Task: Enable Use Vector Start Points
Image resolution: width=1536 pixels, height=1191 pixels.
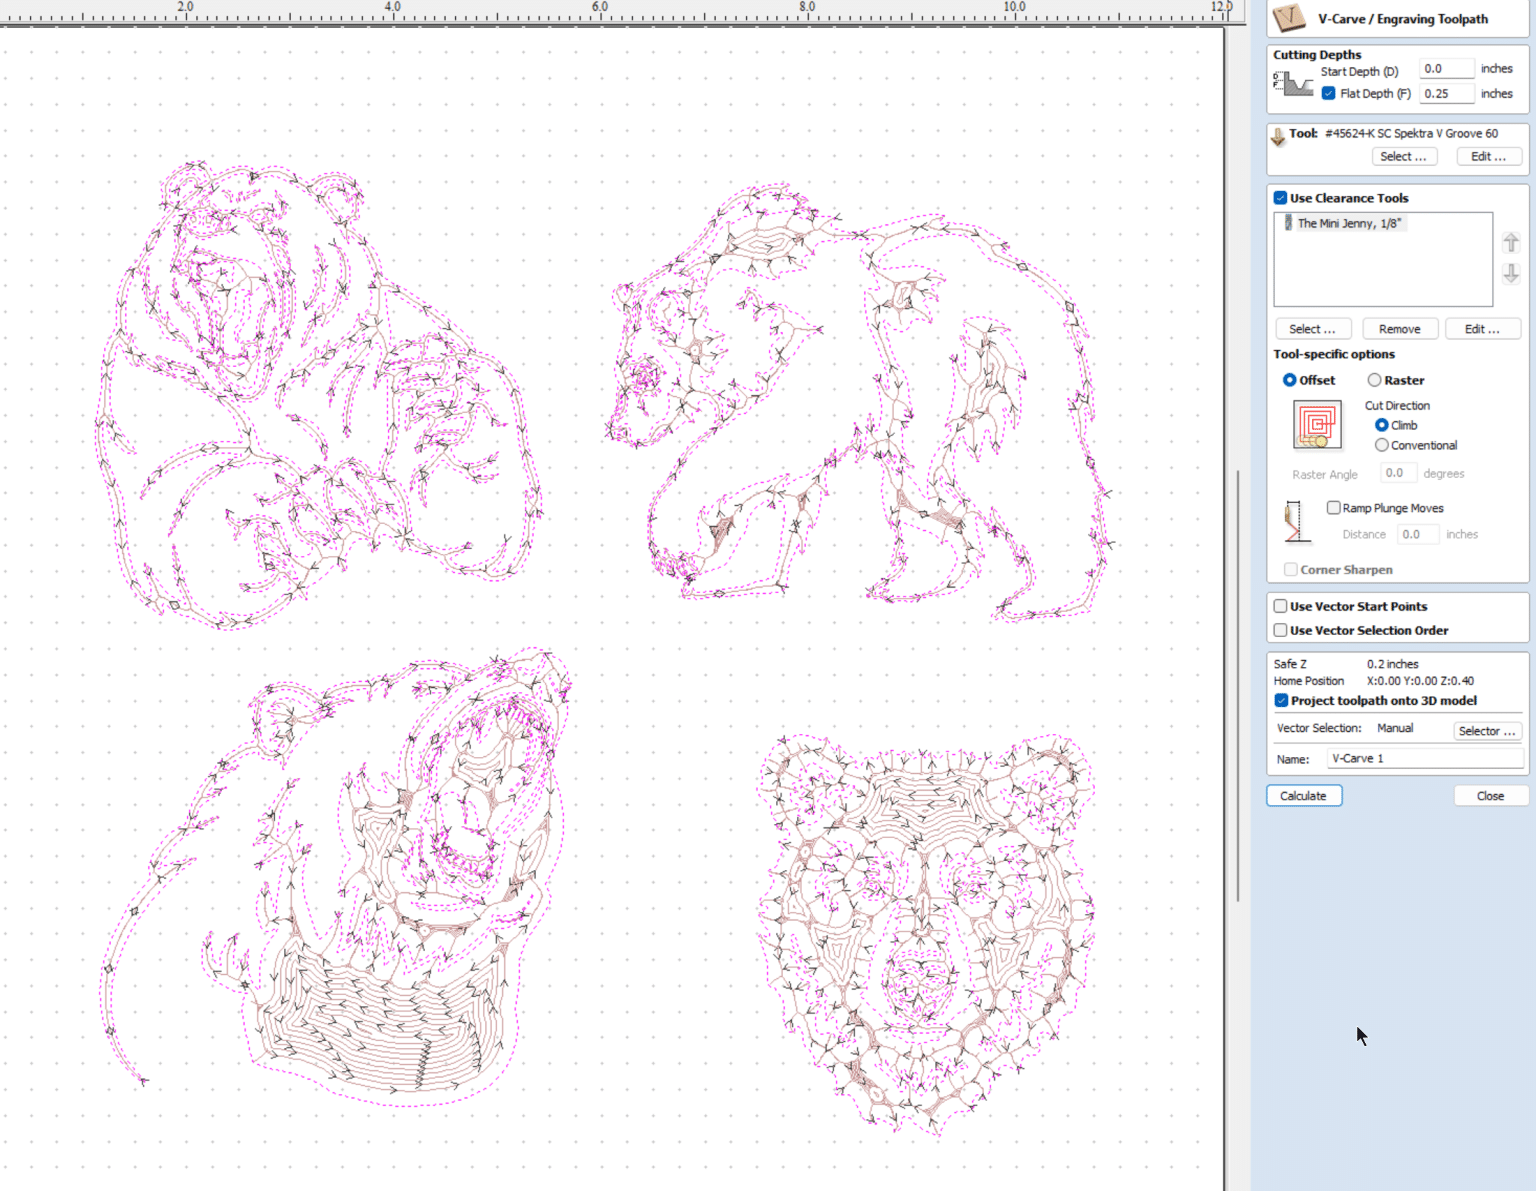Action: (1280, 606)
